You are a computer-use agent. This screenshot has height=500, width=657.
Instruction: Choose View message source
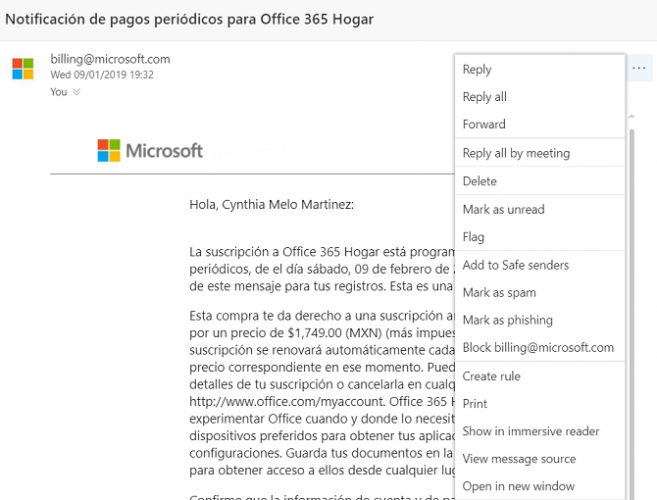point(540,459)
